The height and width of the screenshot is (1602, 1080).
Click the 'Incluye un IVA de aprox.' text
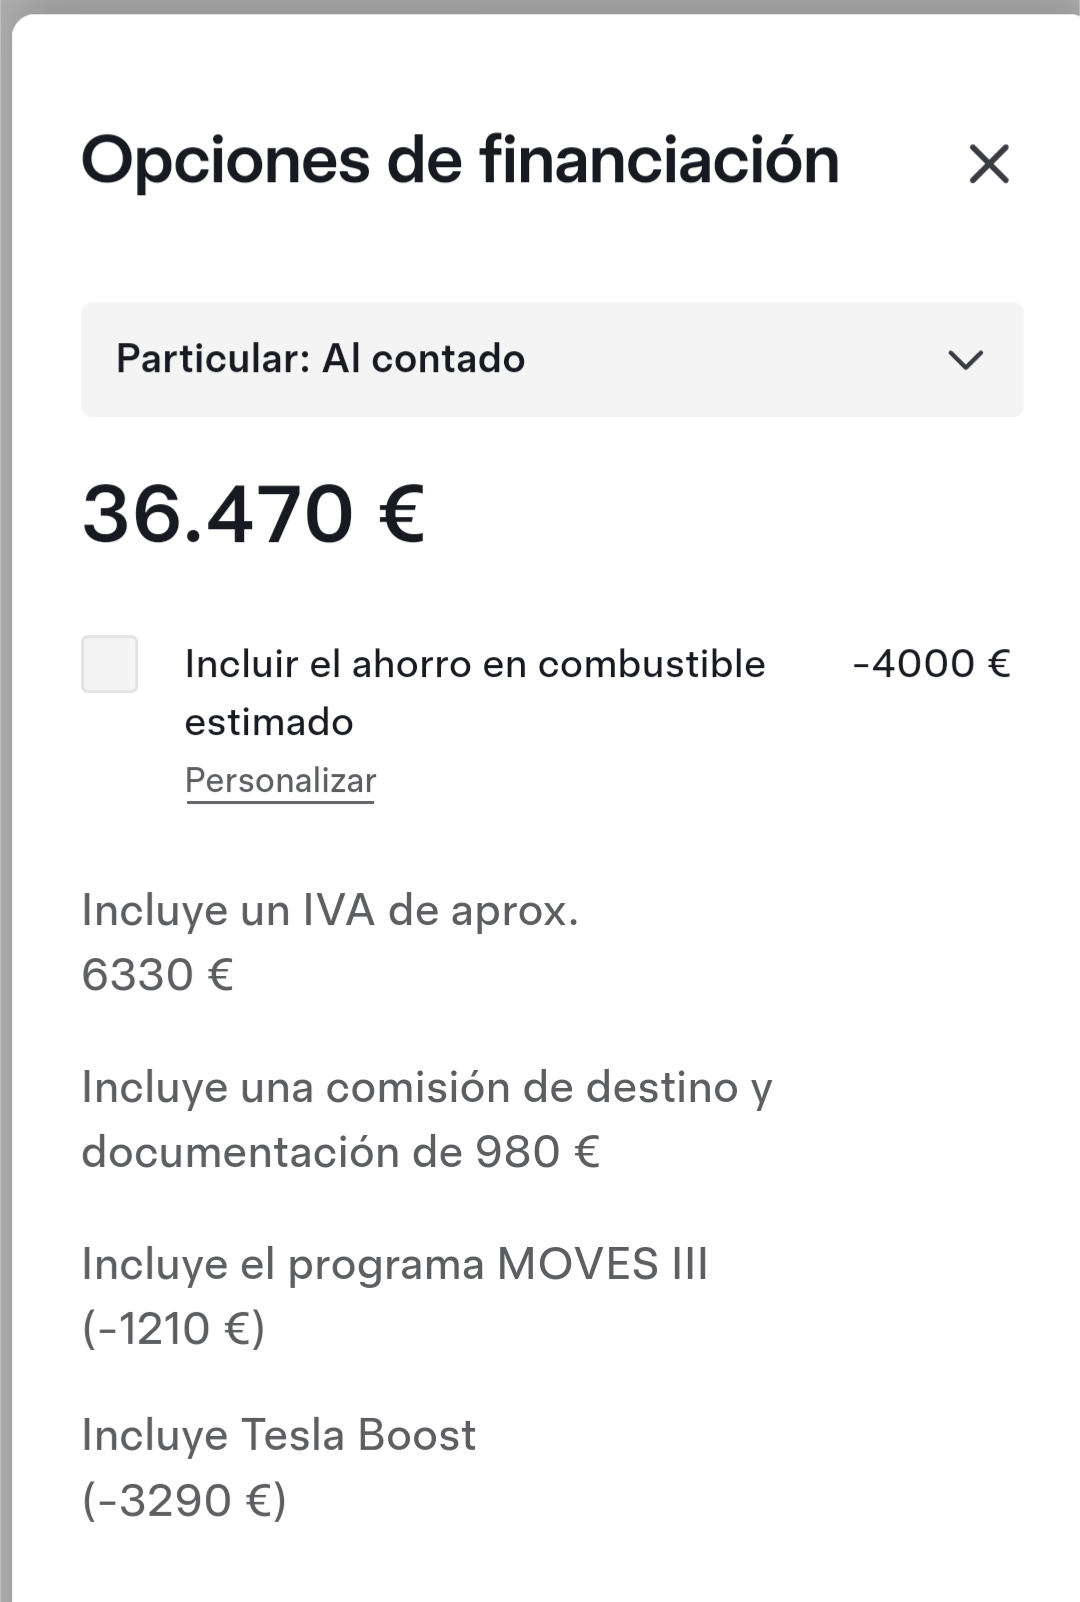[330, 911]
